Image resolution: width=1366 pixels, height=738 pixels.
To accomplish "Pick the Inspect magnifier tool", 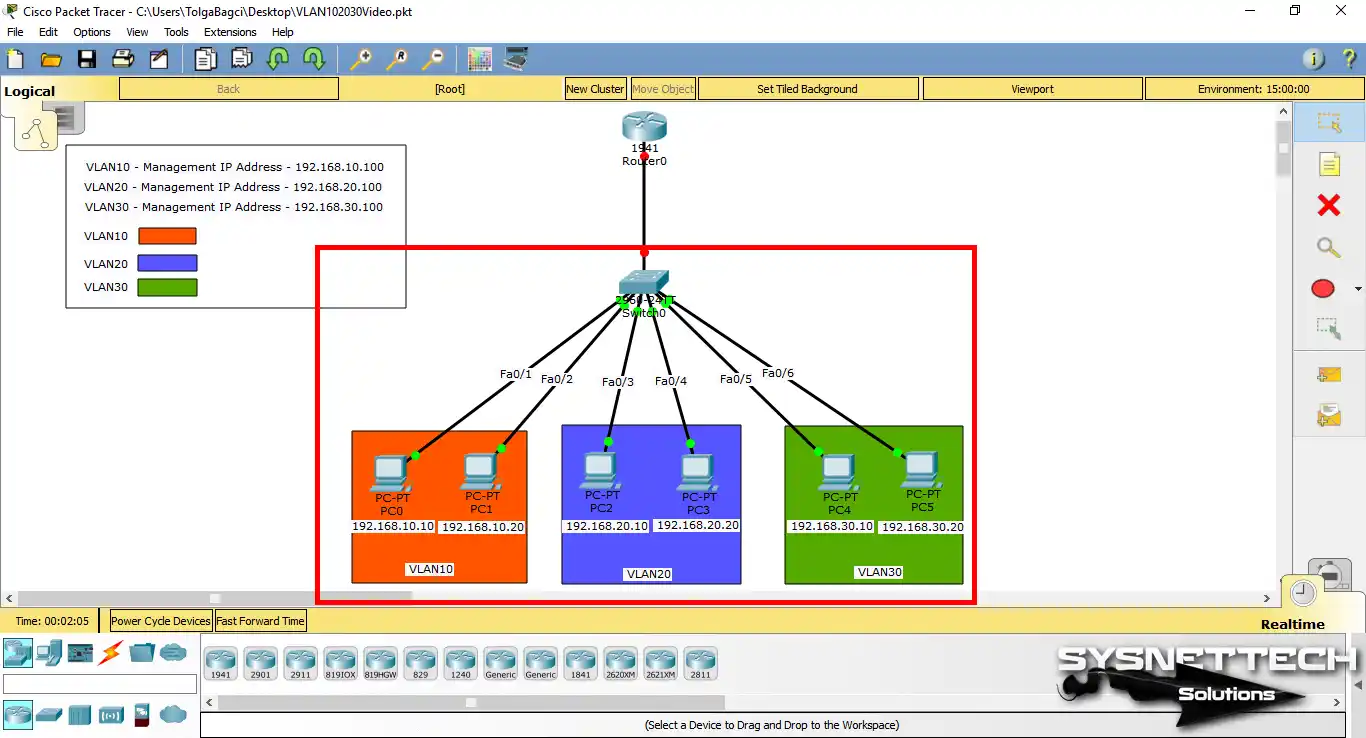I will pyautogui.click(x=1328, y=248).
